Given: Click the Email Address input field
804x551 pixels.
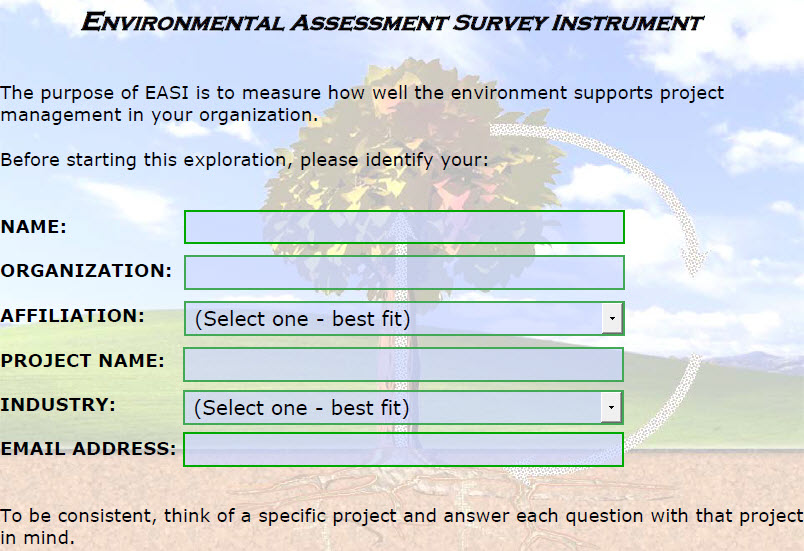Looking at the screenshot, I should click(x=404, y=450).
